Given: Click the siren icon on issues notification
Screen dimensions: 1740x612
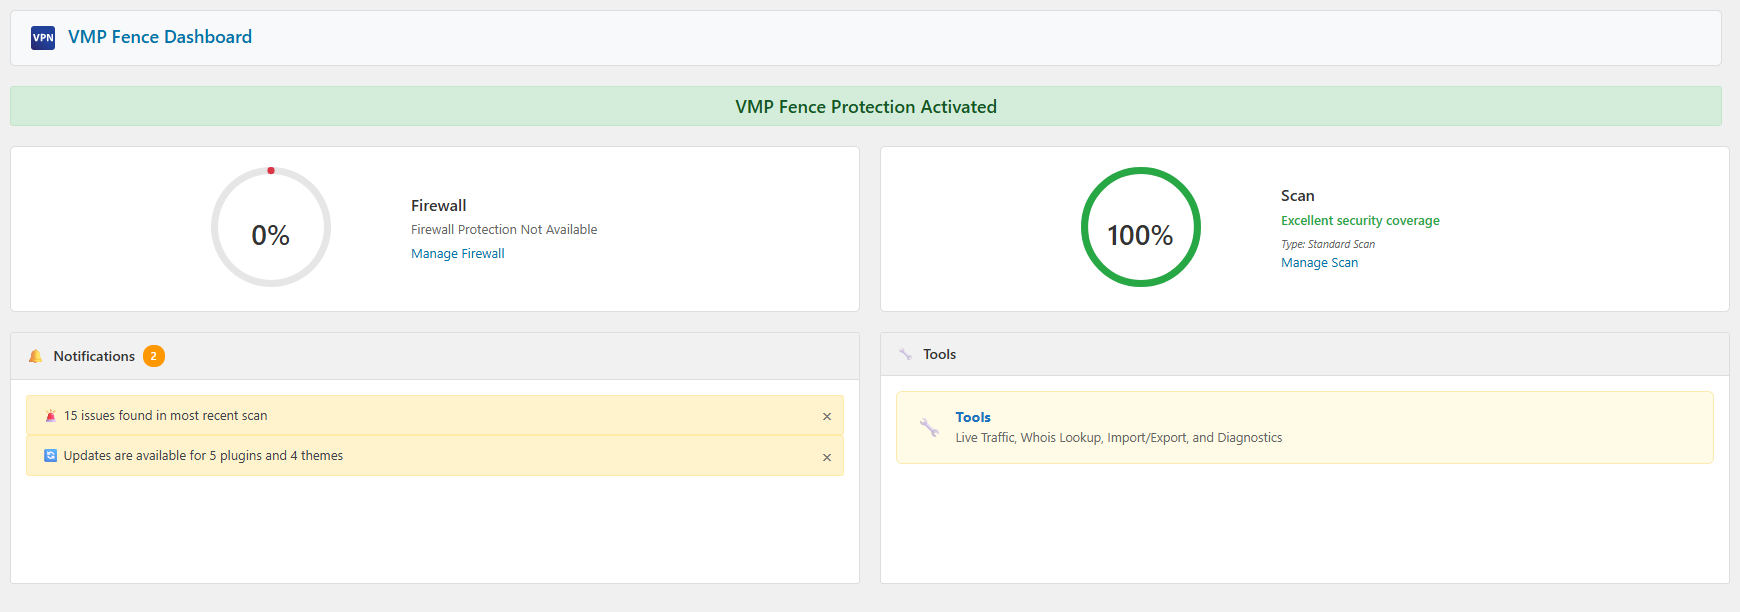Looking at the screenshot, I should pyautogui.click(x=51, y=416).
